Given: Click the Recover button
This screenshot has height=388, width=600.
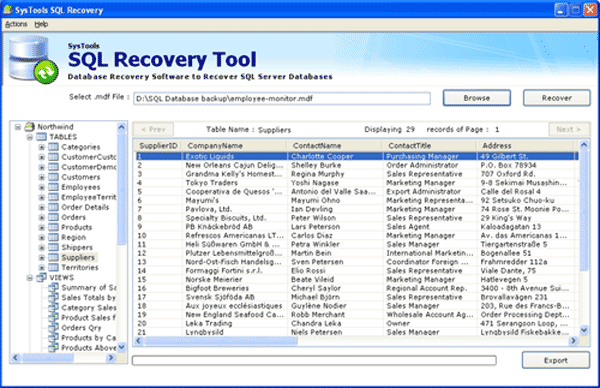Looking at the screenshot, I should pyautogui.click(x=556, y=98).
